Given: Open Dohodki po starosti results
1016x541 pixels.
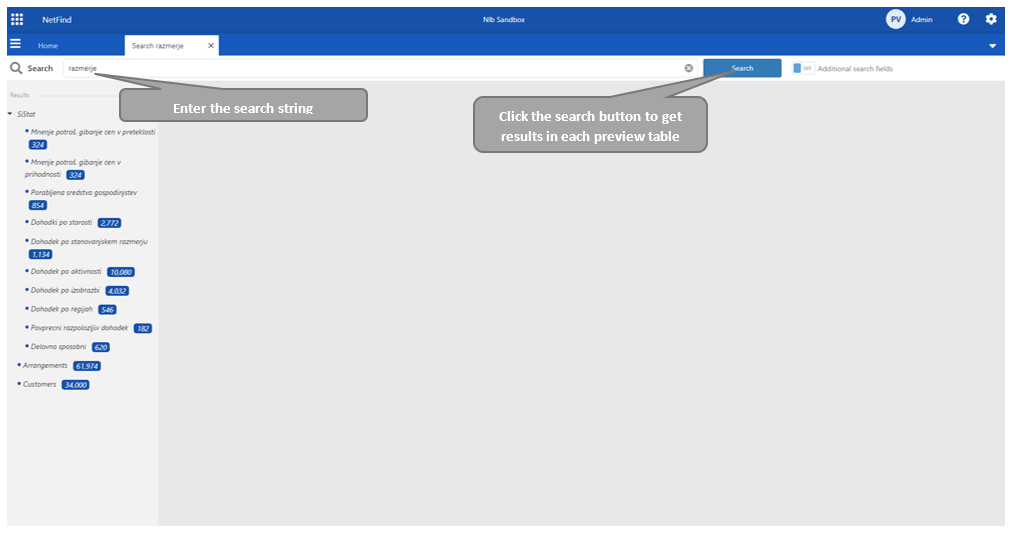Looking at the screenshot, I should [61, 222].
